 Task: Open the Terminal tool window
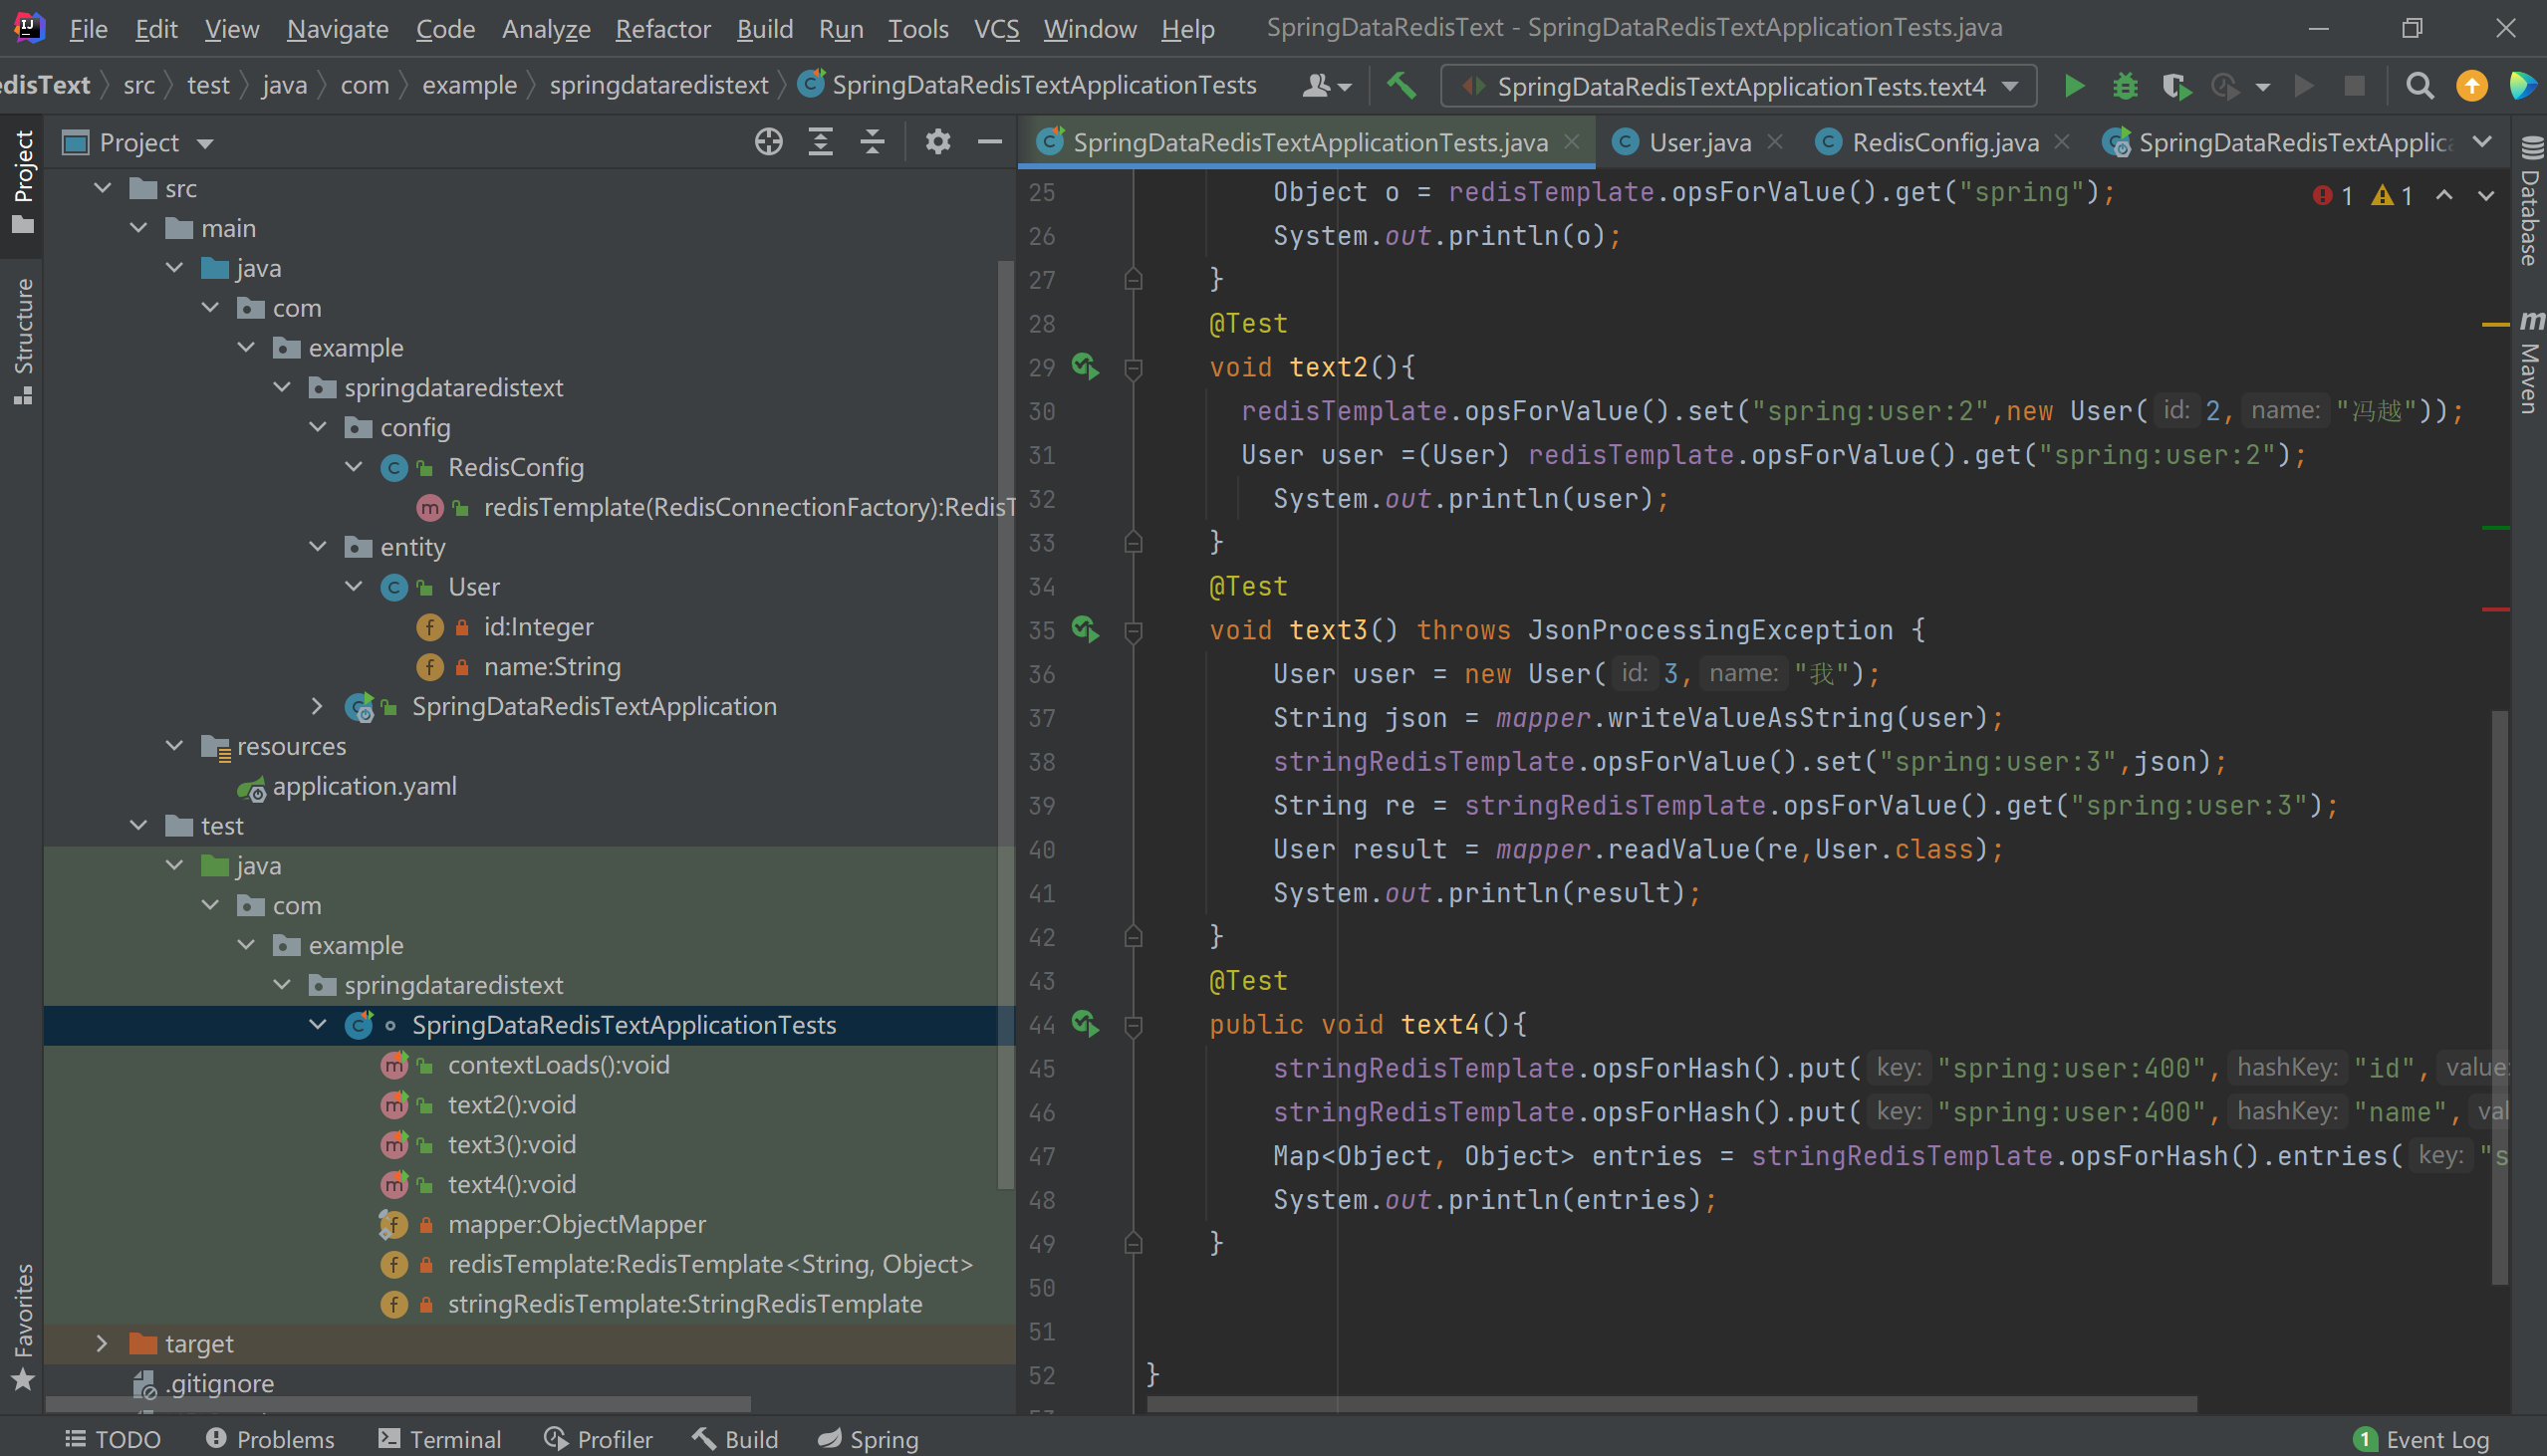coord(440,1439)
